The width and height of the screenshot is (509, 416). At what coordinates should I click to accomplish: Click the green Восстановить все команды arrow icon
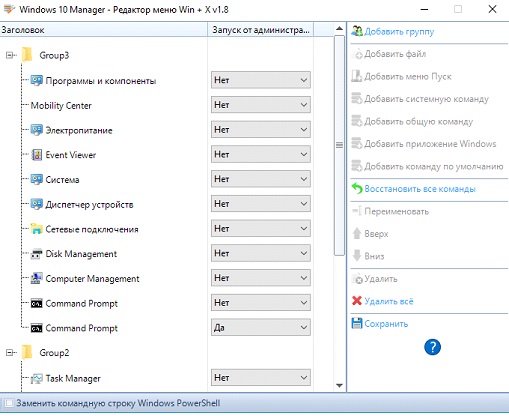(x=357, y=189)
